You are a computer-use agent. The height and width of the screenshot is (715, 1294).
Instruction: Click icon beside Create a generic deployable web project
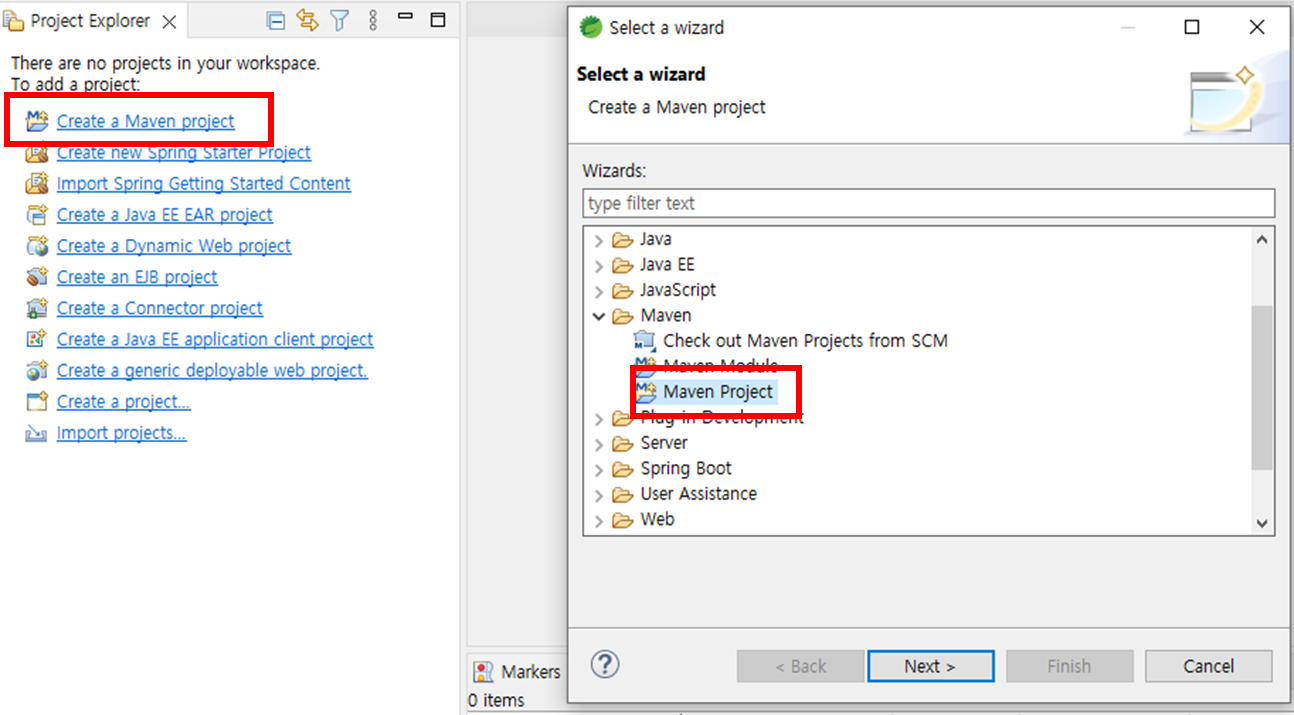click(x=37, y=371)
